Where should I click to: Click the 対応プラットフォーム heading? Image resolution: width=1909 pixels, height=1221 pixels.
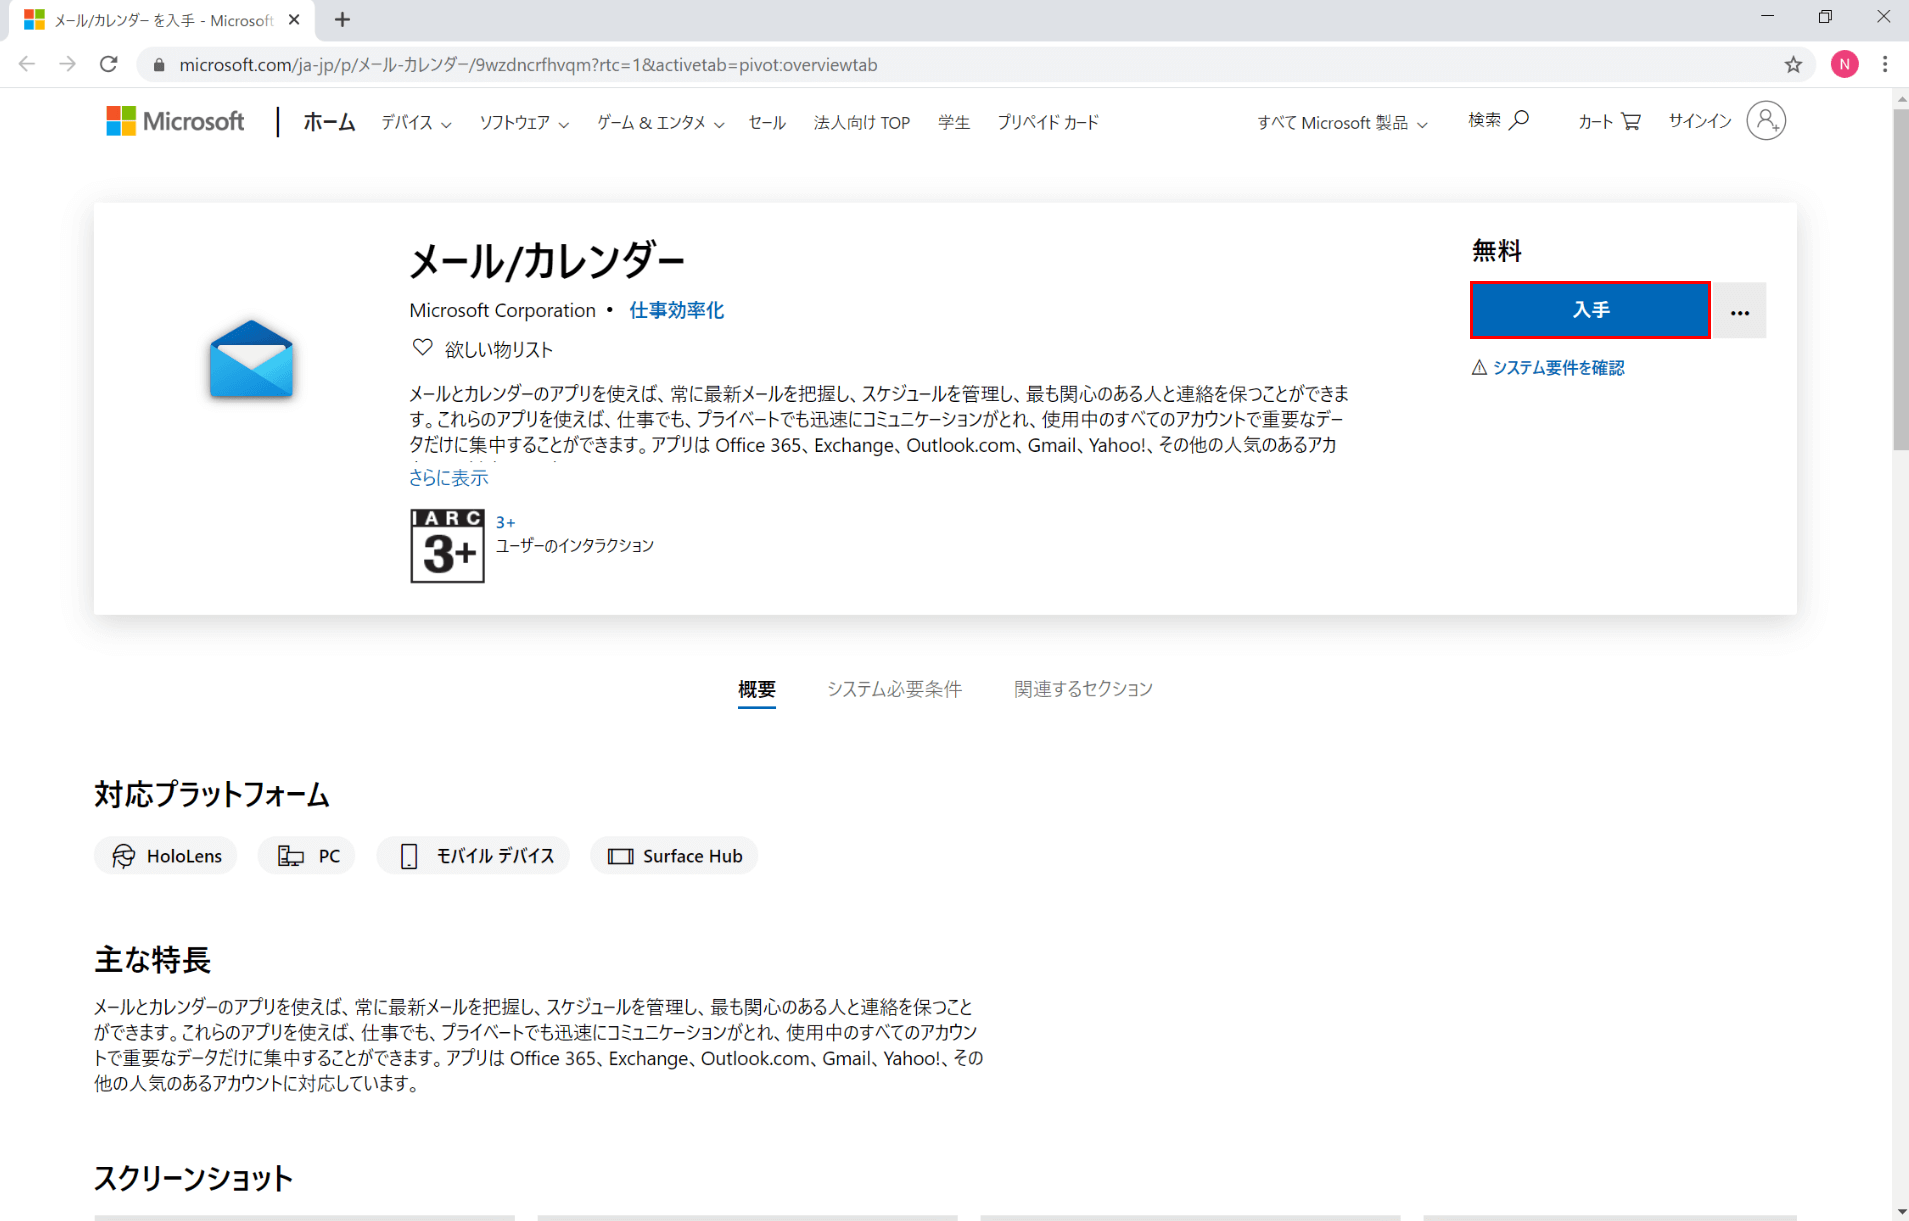[x=212, y=795]
